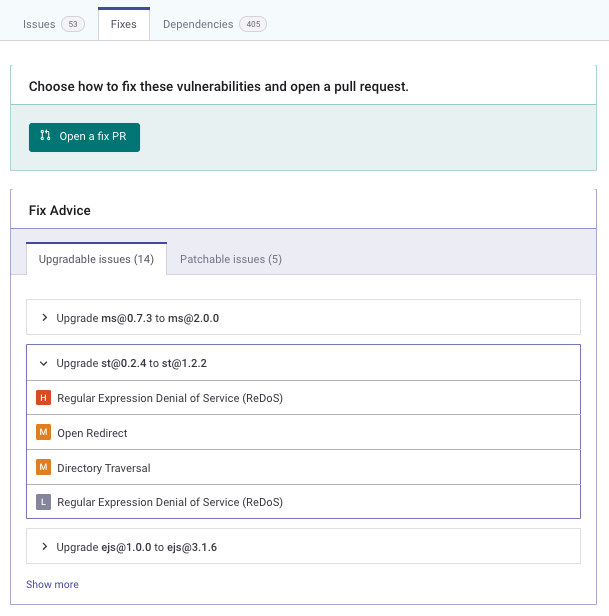
Task: Click the Open a fix PR button
Action: click(84, 137)
